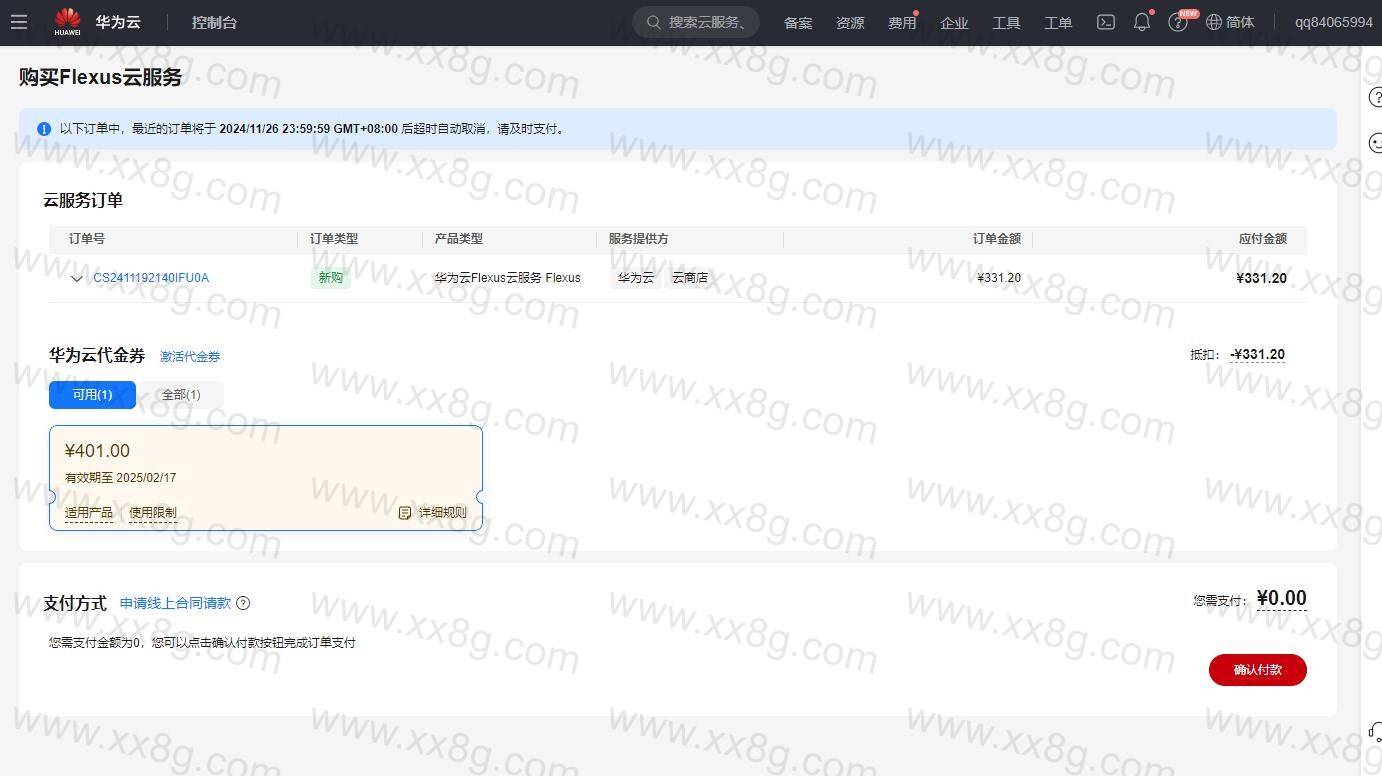Image resolution: width=1382 pixels, height=776 pixels.
Task: Select the 可用(1) vouchers tab
Action: point(92,395)
